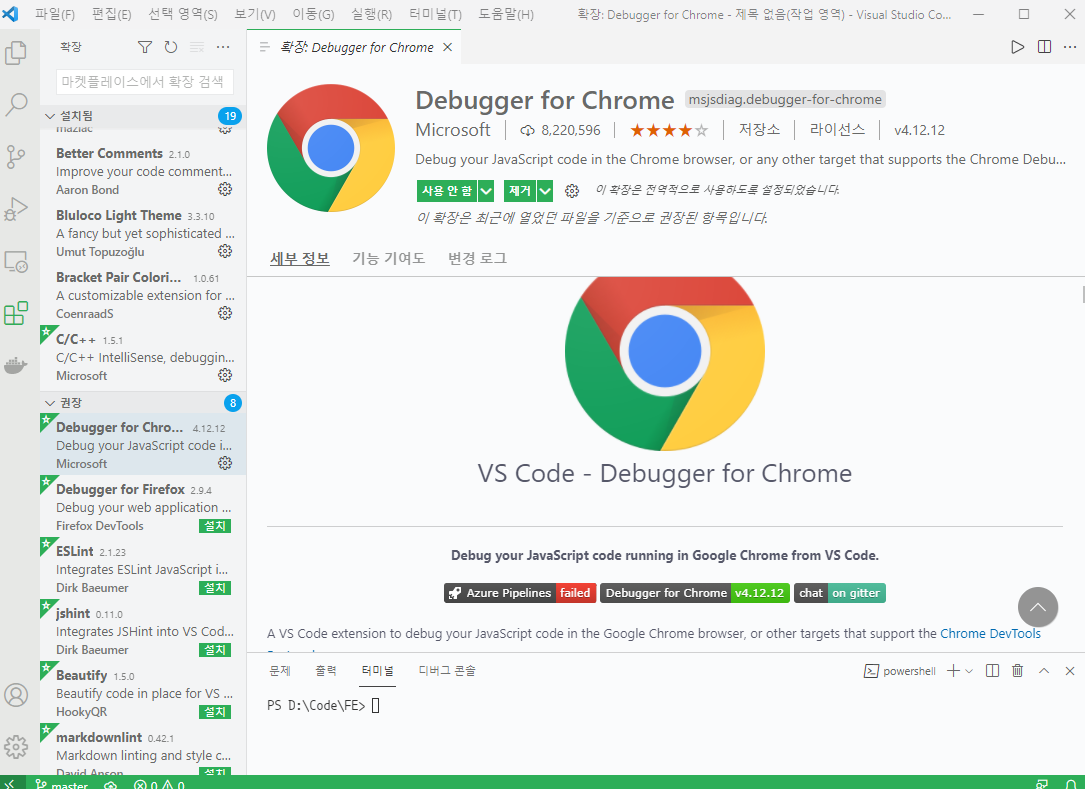
Task: Open the Help menu
Action: tap(506, 14)
